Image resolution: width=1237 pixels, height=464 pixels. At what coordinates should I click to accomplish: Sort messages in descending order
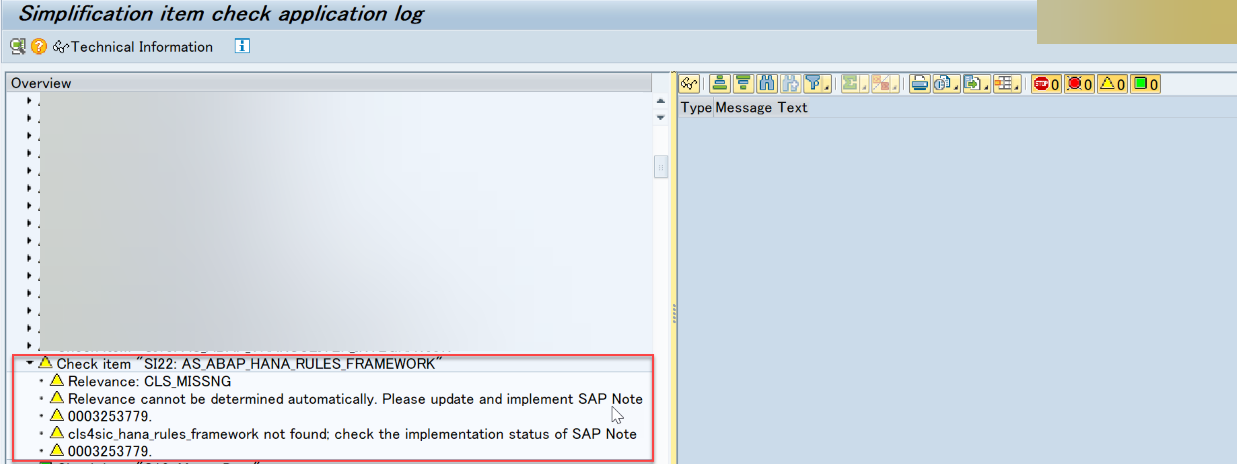(x=743, y=84)
